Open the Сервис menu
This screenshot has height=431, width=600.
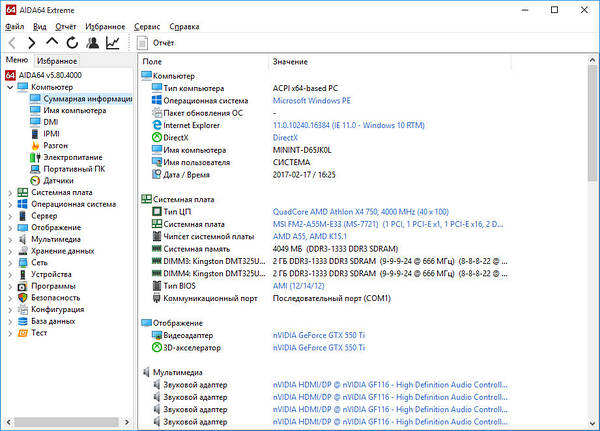coord(147,26)
